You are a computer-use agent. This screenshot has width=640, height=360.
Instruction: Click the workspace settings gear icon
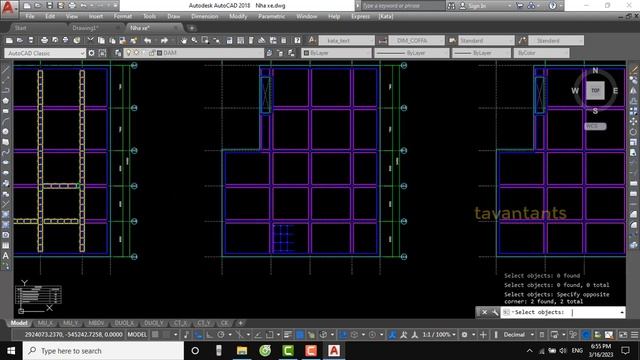point(91,53)
